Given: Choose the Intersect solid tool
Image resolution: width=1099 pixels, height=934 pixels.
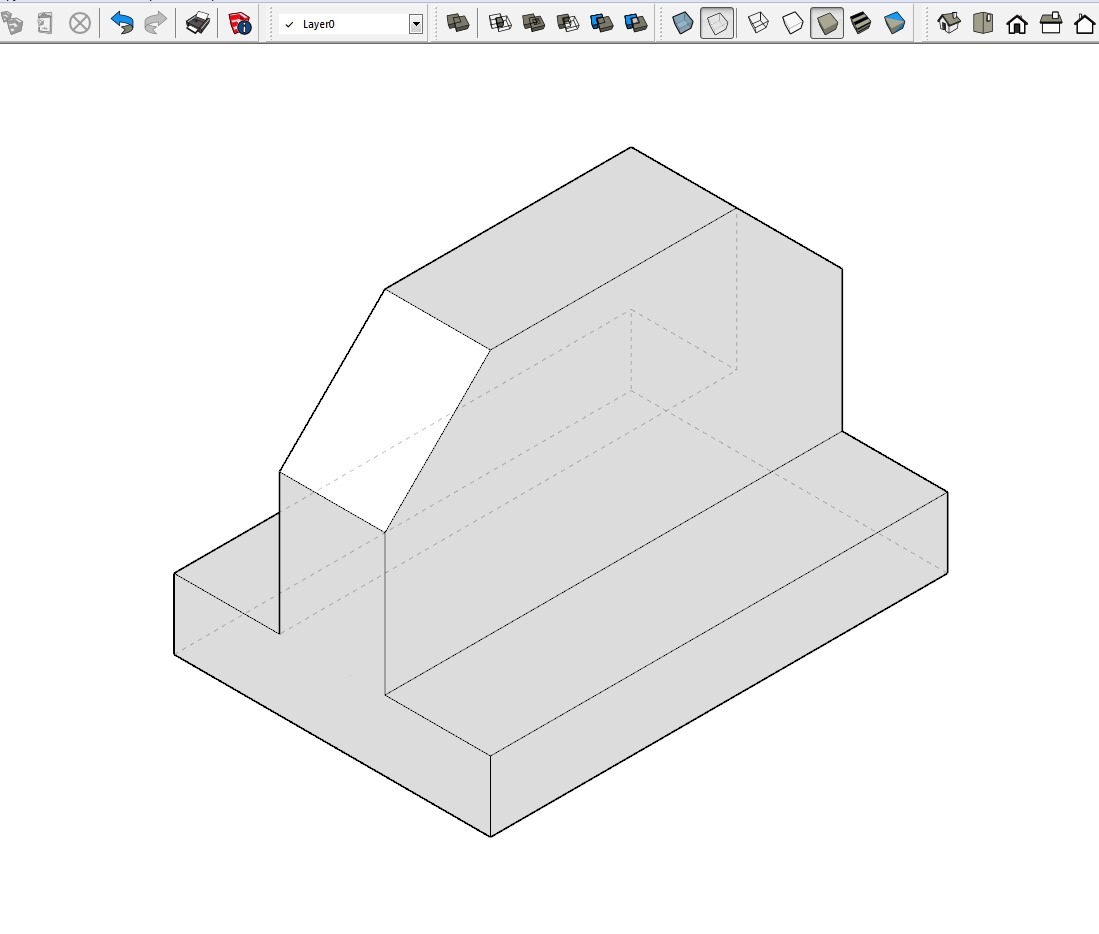Looking at the screenshot, I should click(500, 23).
